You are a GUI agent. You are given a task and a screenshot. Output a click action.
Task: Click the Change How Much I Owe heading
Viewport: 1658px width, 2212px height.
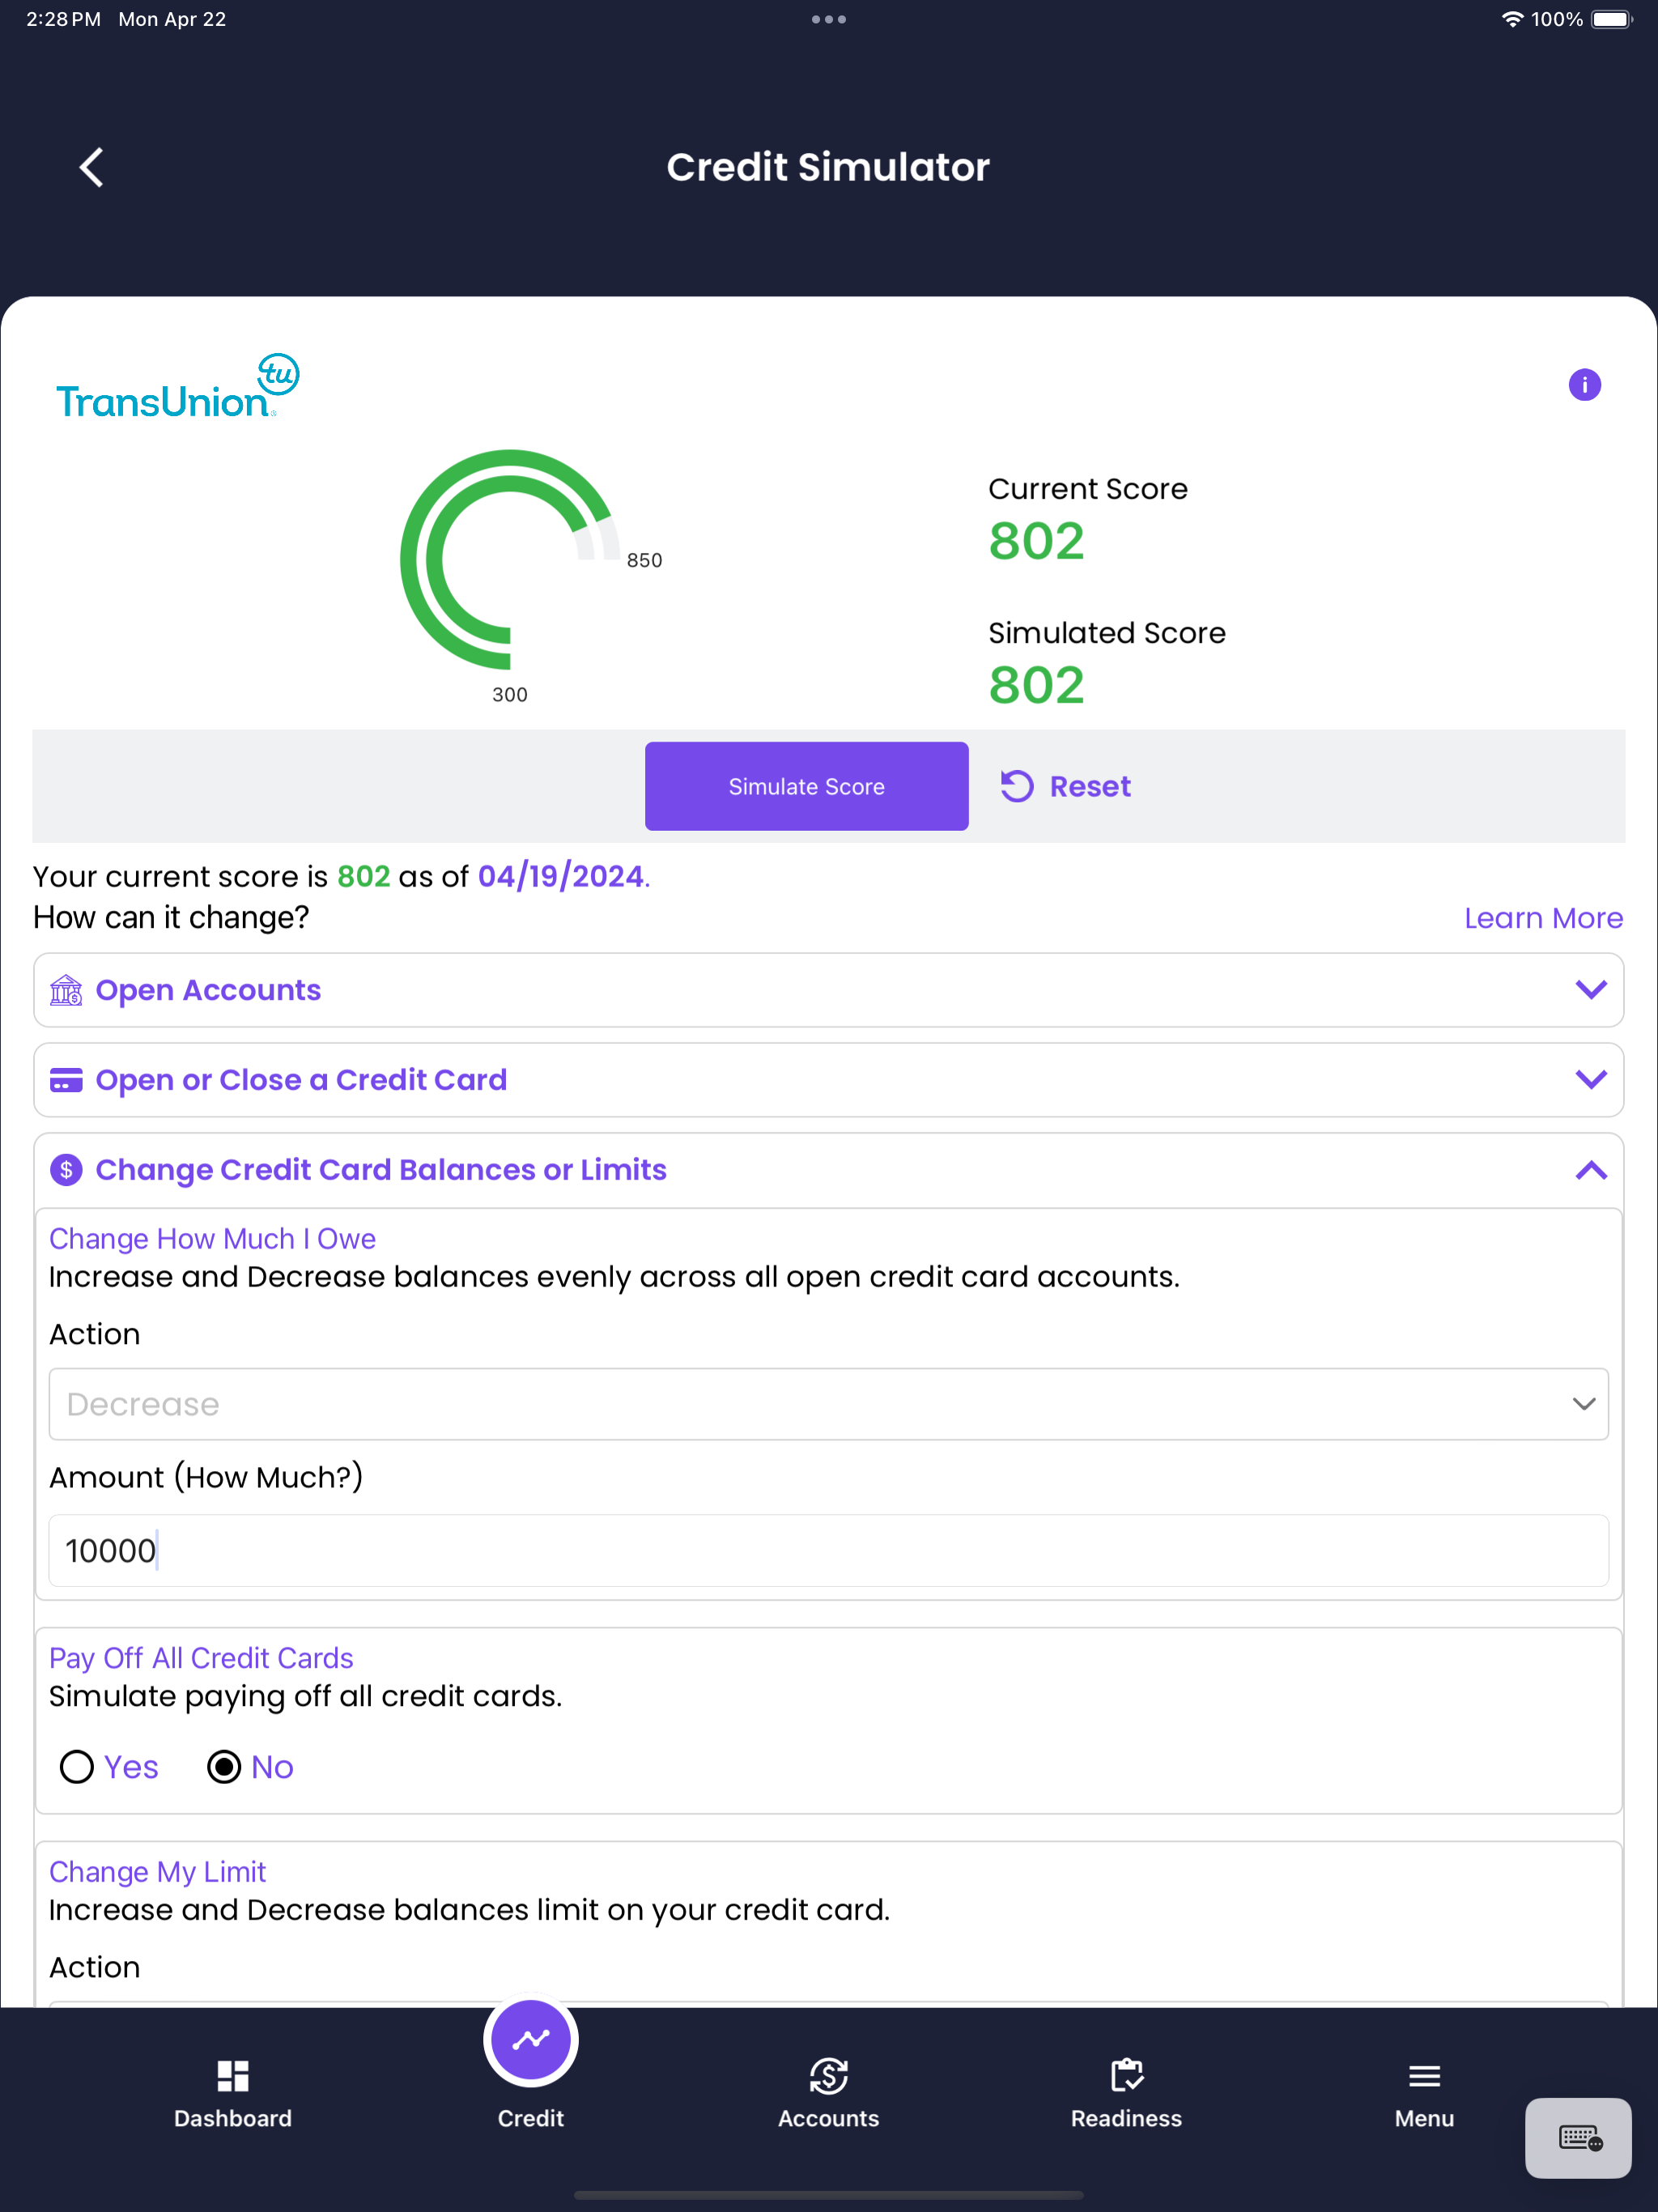(x=212, y=1238)
